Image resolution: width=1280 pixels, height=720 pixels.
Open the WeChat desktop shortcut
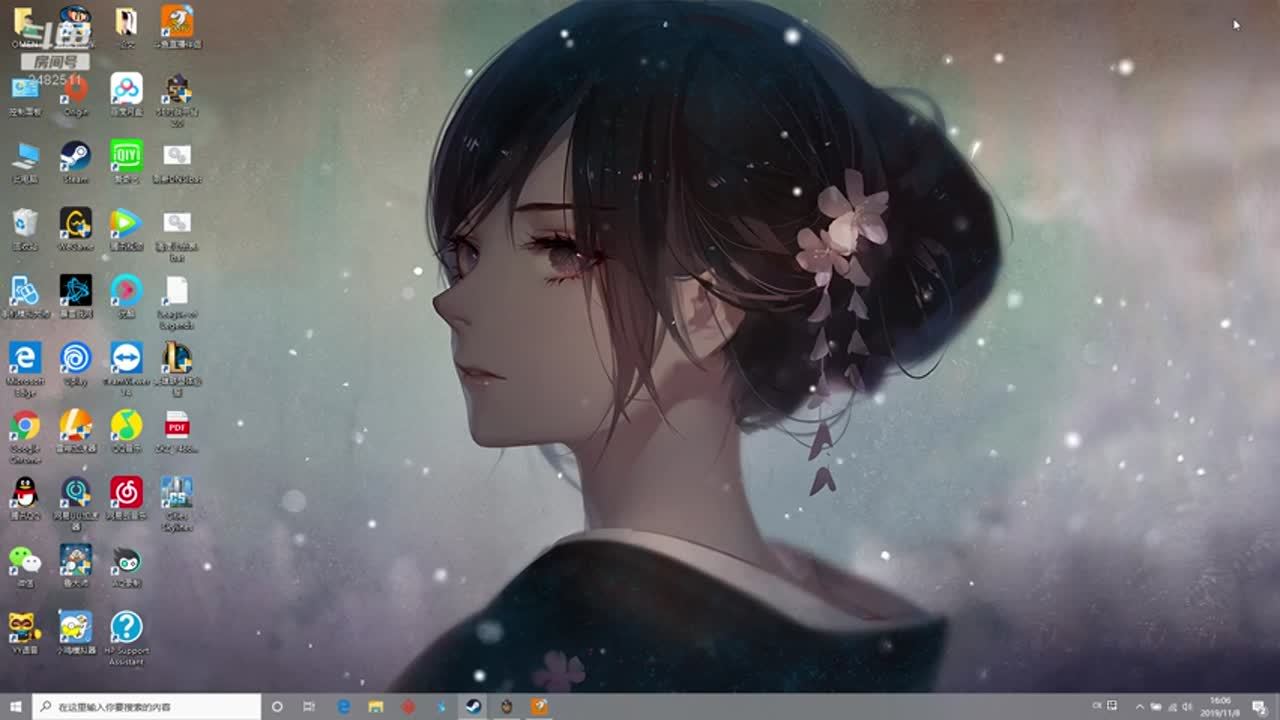pyautogui.click(x=25, y=563)
